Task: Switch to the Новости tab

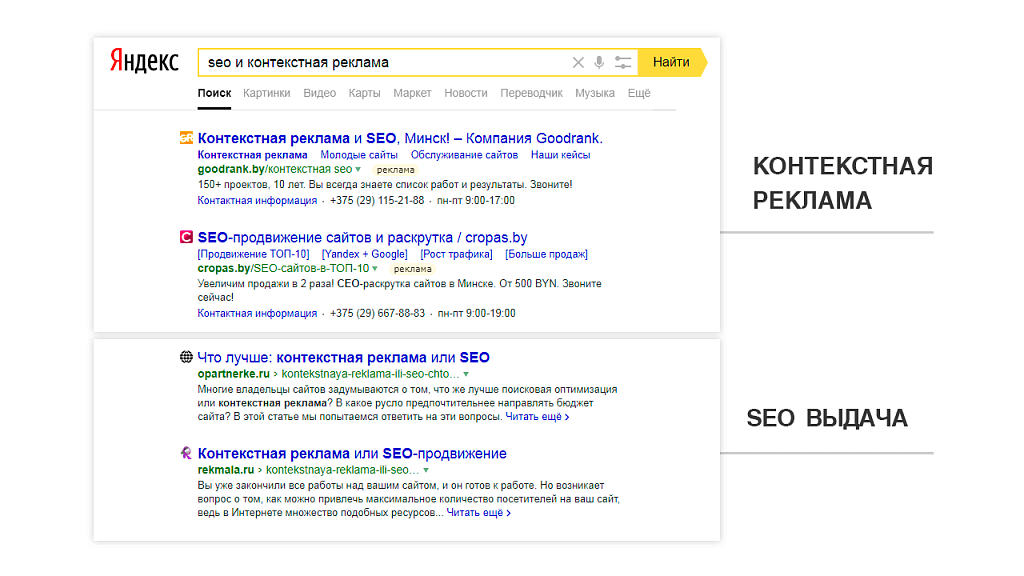Action: 466,93
